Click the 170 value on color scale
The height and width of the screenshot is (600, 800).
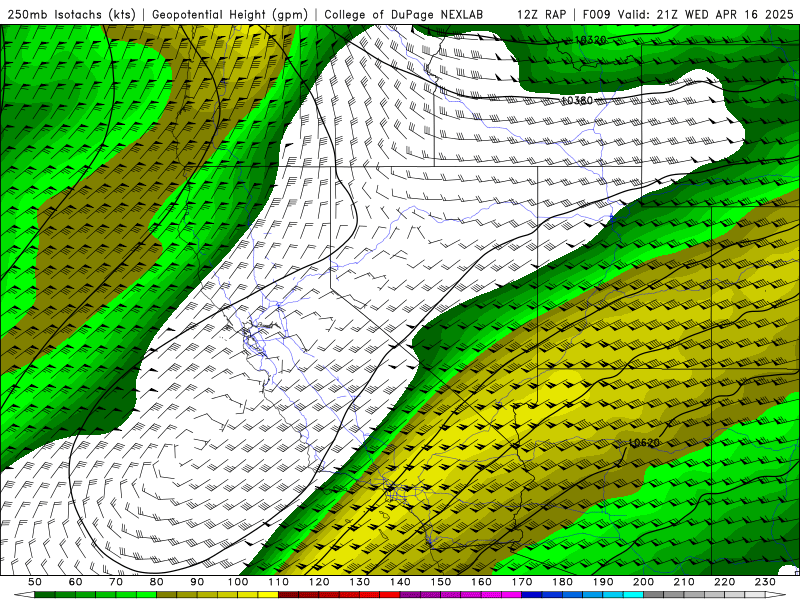click(522, 582)
